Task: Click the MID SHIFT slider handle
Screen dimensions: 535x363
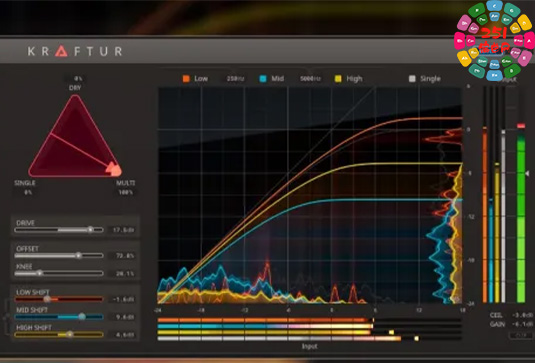Action: tap(82, 317)
